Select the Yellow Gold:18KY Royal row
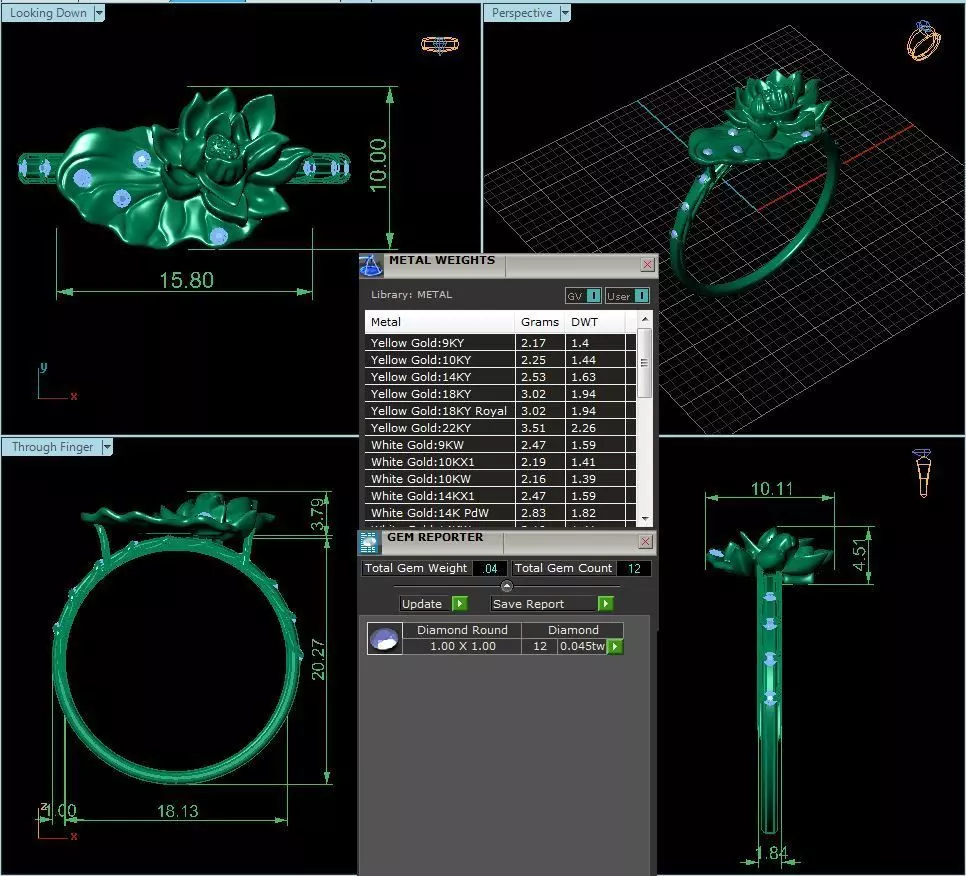The image size is (966, 876). [x=500, y=410]
